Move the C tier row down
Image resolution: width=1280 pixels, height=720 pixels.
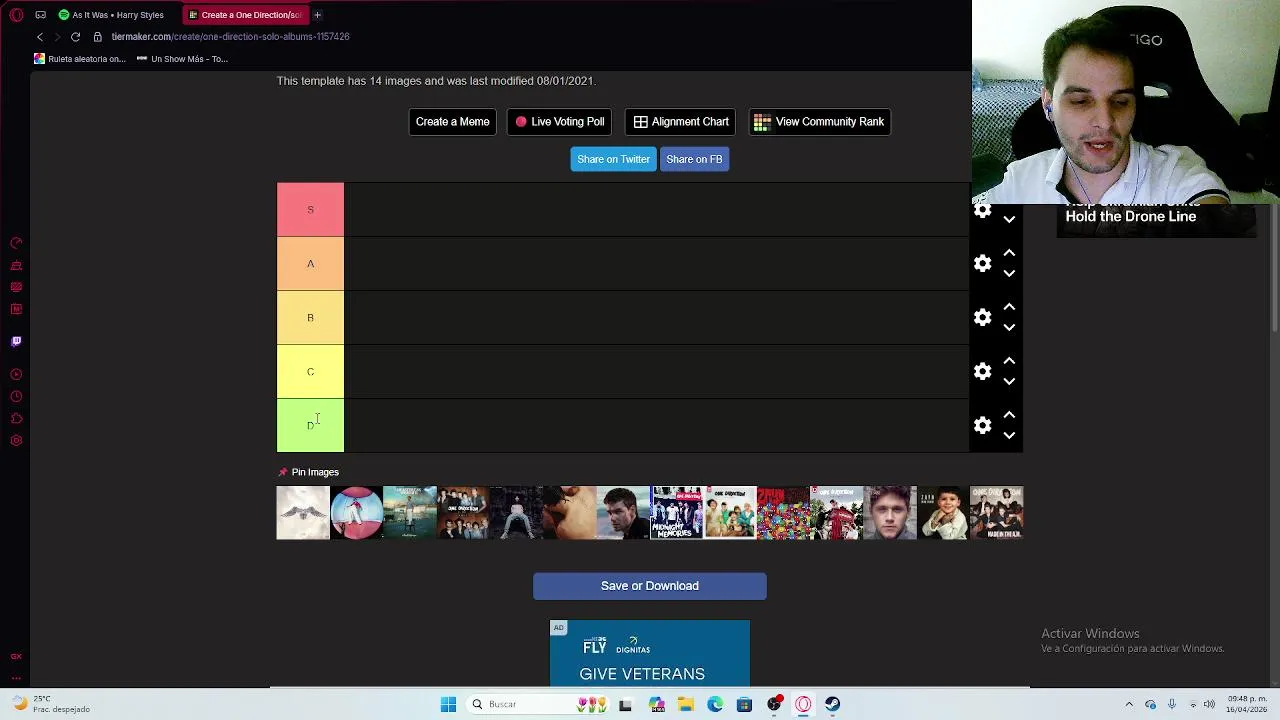coord(1009,381)
